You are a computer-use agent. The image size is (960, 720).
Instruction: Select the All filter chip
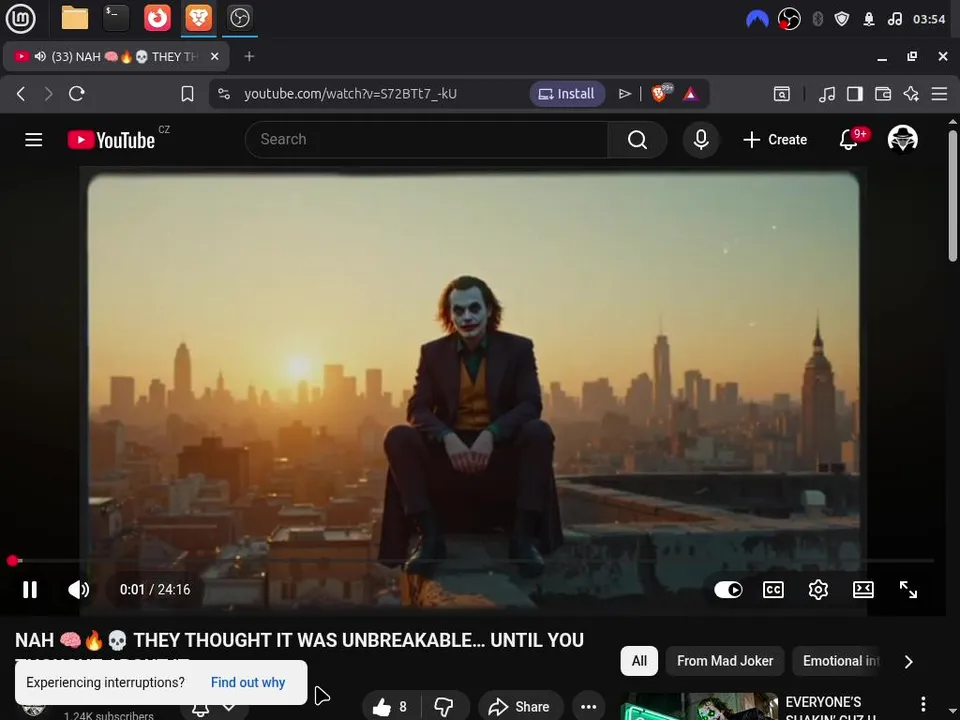(639, 661)
